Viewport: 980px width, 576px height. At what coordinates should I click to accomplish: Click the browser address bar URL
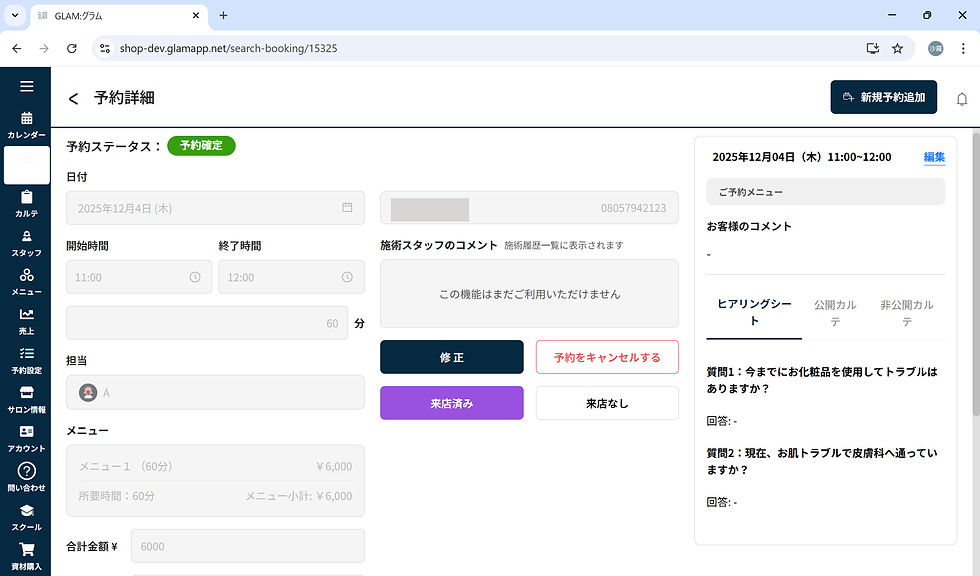tap(228, 48)
